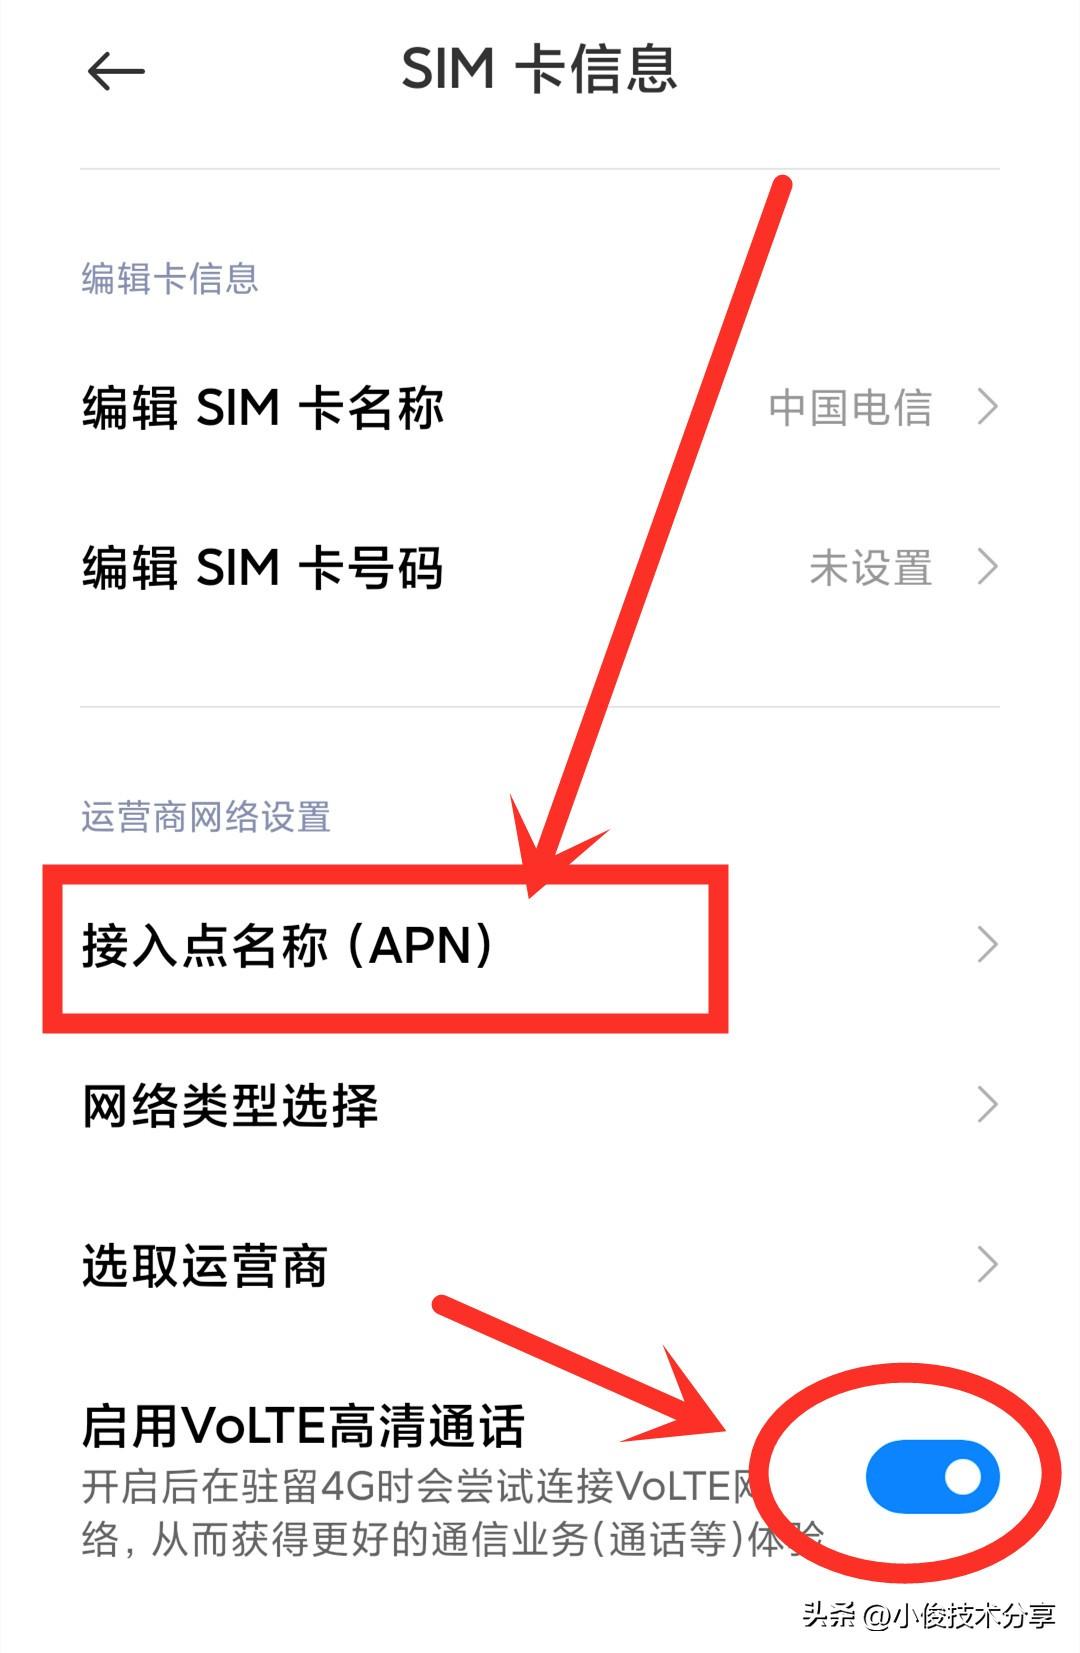Tap chevron on 网络类型选择 row
Image resolution: width=1080 pixels, height=1653 pixels.
(987, 1105)
